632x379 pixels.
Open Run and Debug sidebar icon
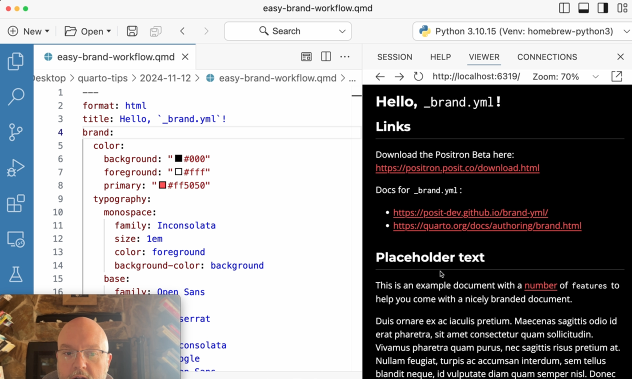pos(16,168)
